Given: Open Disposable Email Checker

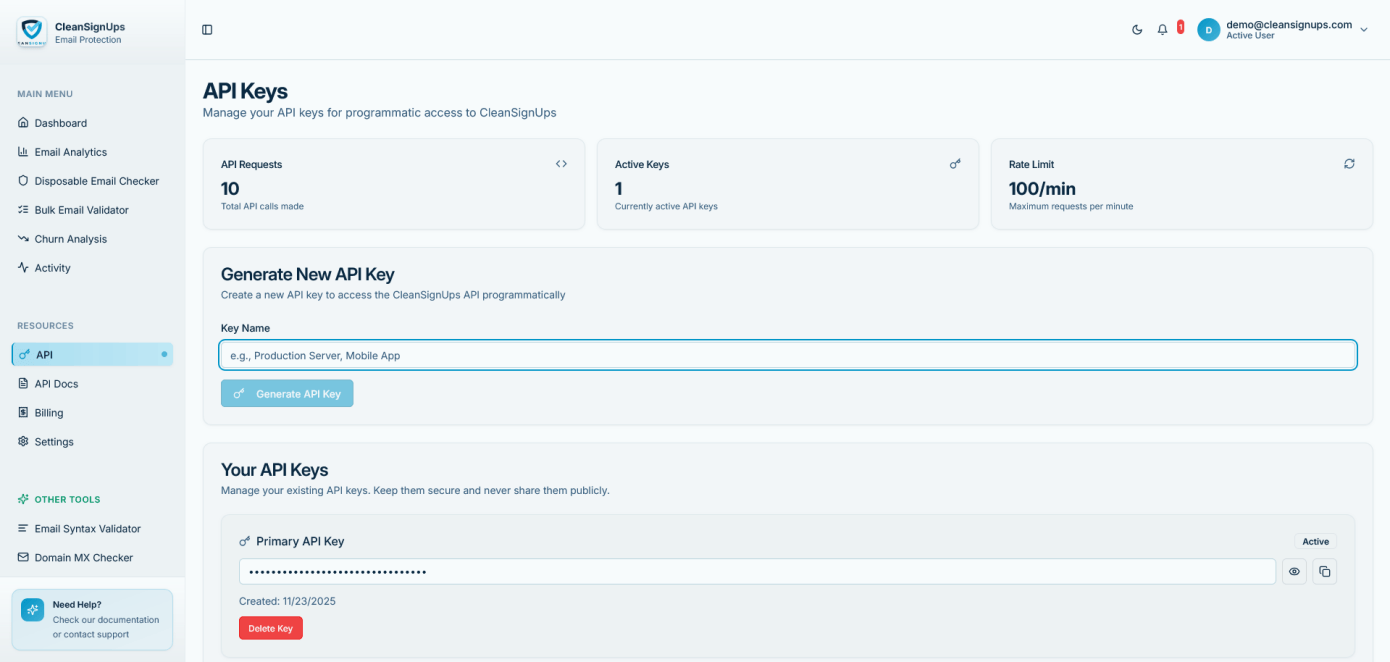Looking at the screenshot, I should tap(96, 181).
